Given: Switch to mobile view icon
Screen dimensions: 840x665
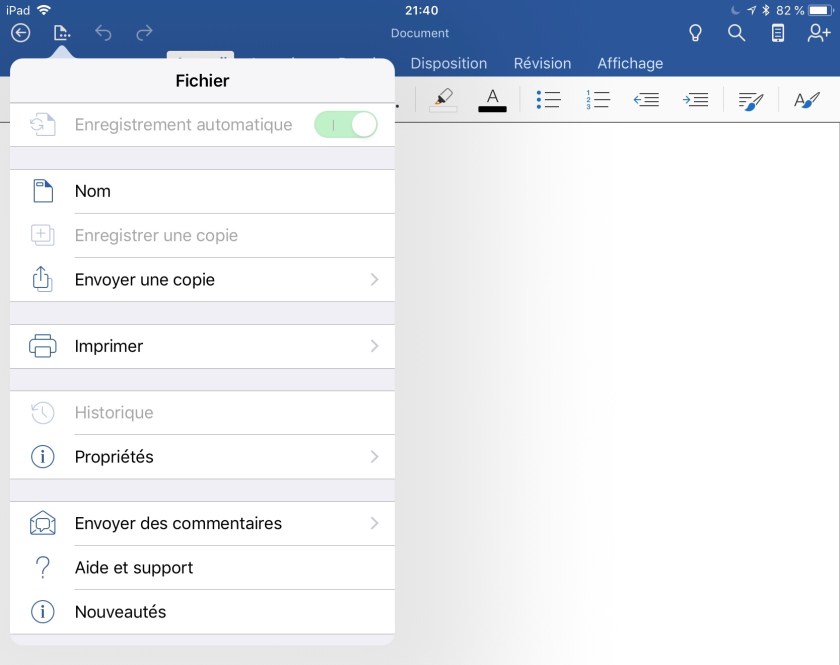Looking at the screenshot, I should coord(778,33).
